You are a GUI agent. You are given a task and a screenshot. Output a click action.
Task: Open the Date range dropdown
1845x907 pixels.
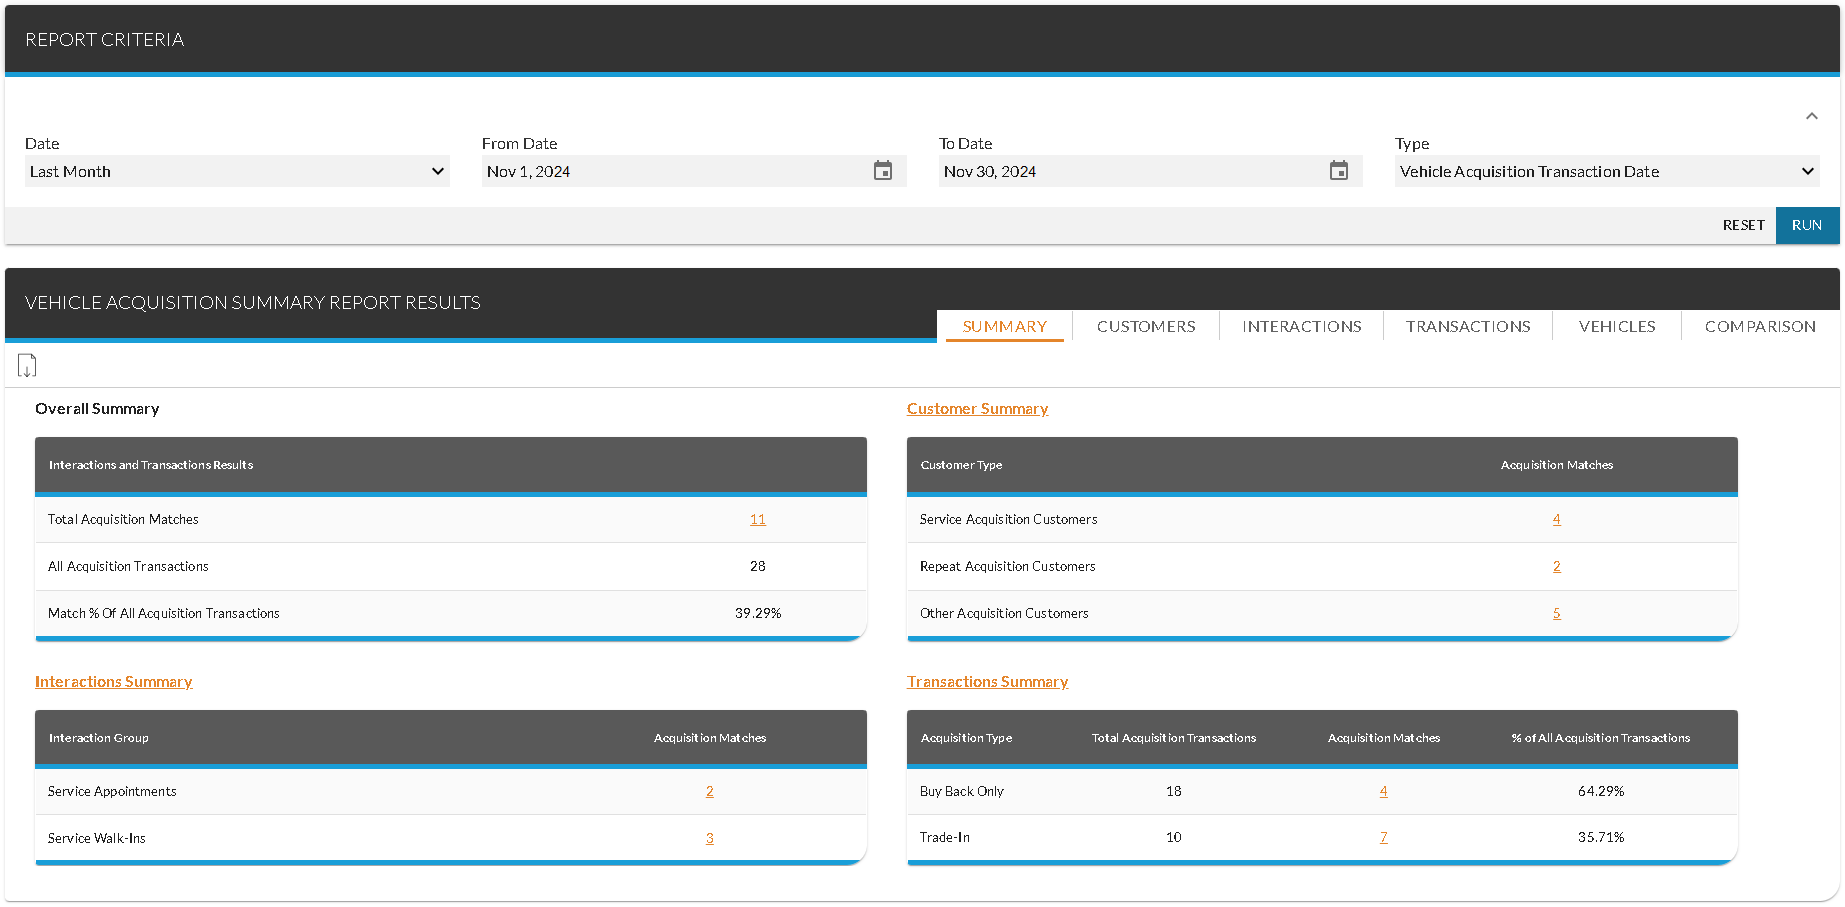tap(236, 171)
